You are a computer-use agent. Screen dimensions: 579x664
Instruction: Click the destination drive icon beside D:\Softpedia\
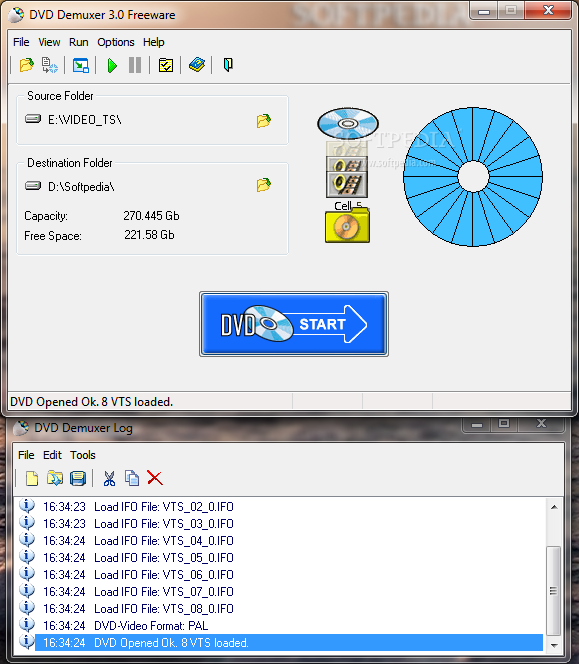point(33,185)
